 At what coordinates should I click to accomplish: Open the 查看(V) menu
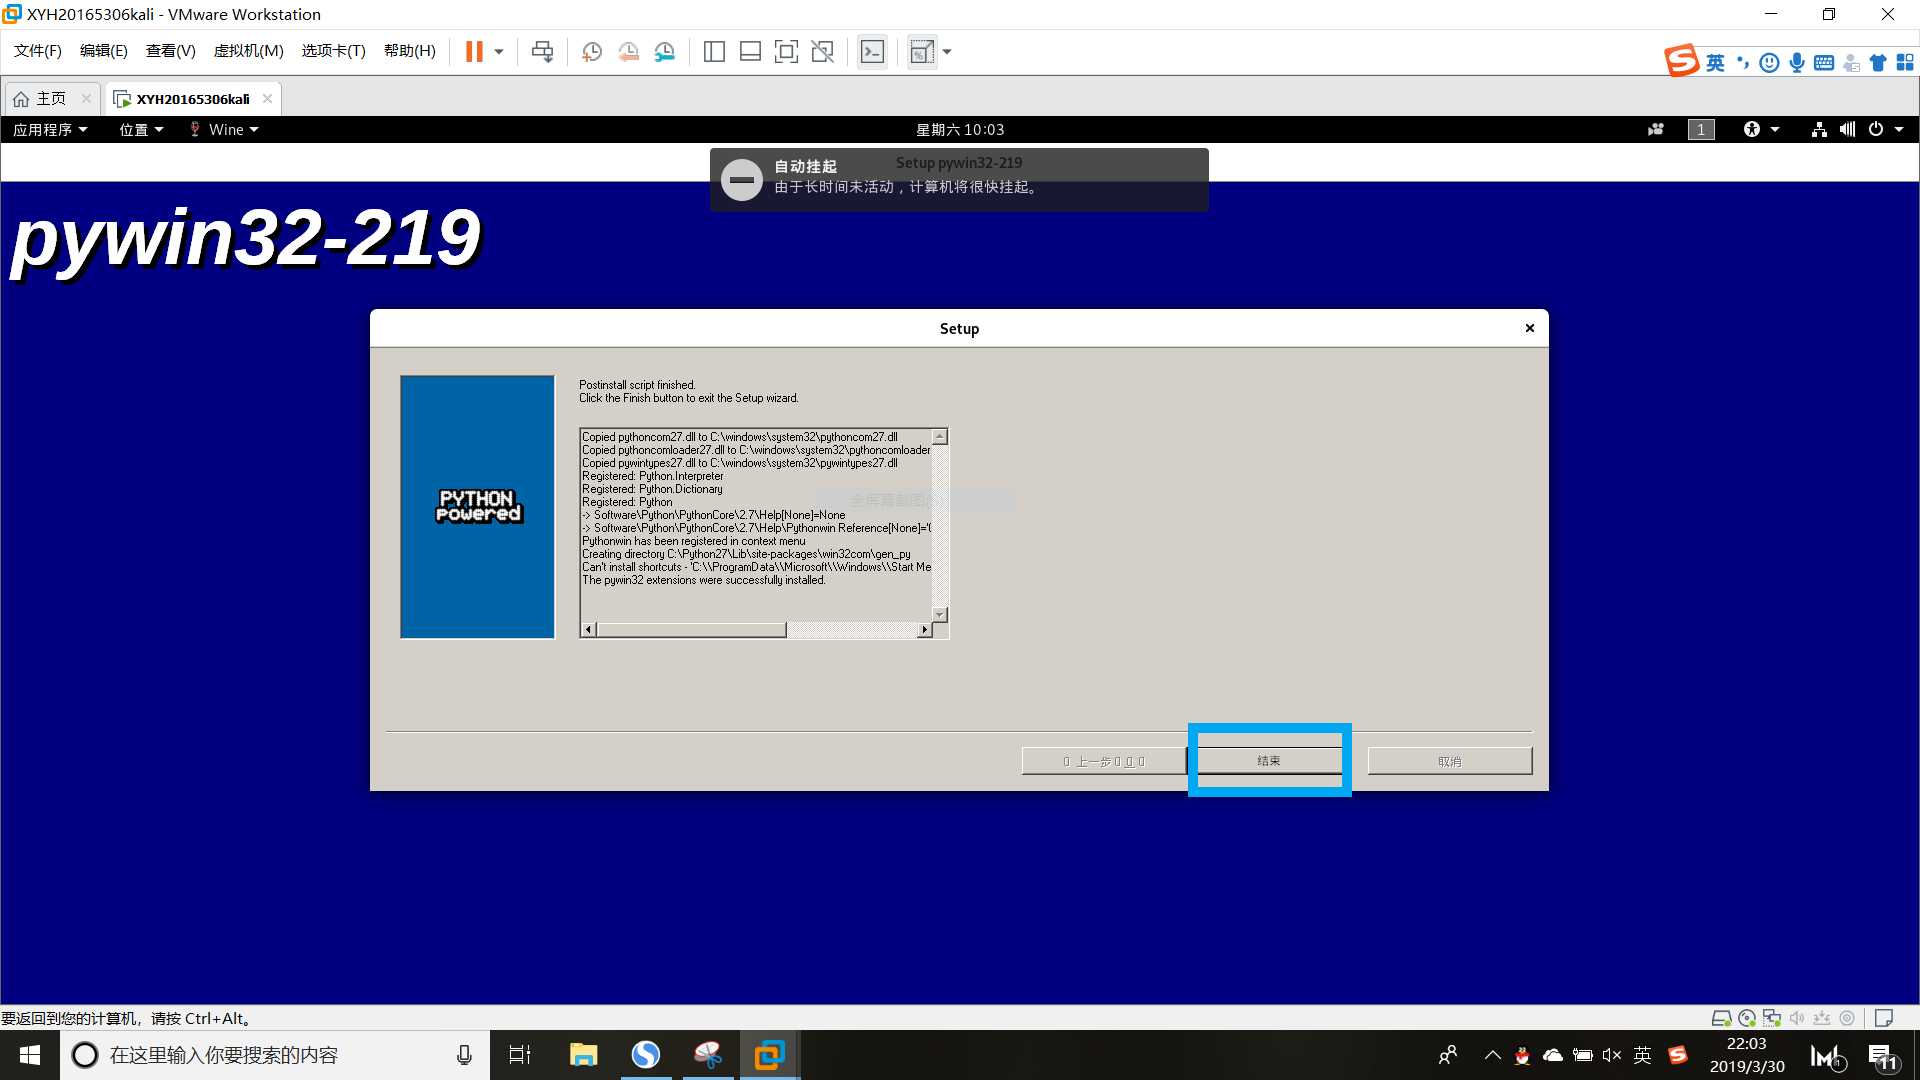171,51
